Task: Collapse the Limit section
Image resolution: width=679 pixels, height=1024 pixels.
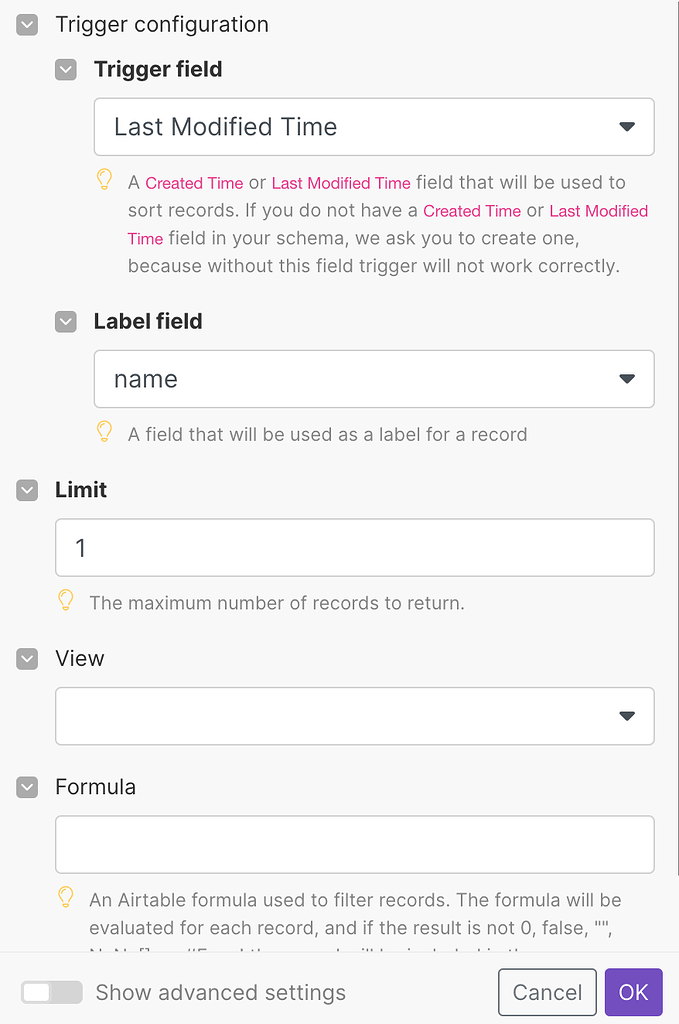Action: point(27,490)
